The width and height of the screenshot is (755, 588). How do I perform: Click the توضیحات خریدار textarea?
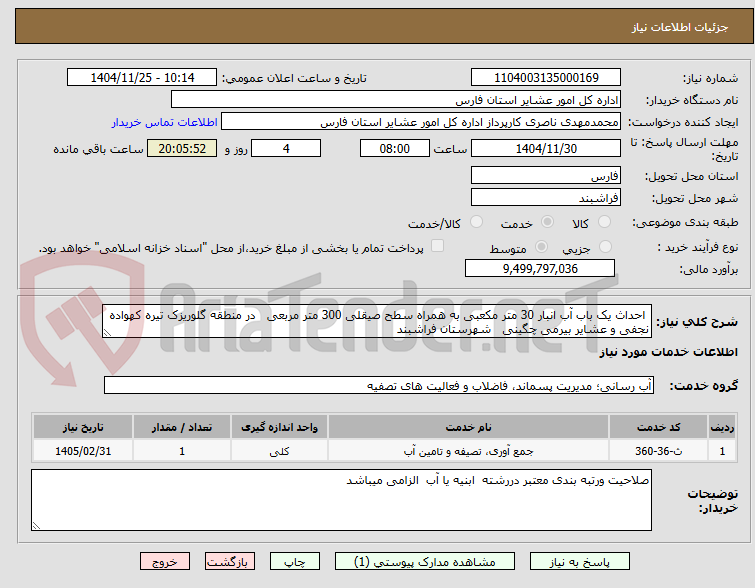click(x=341, y=500)
